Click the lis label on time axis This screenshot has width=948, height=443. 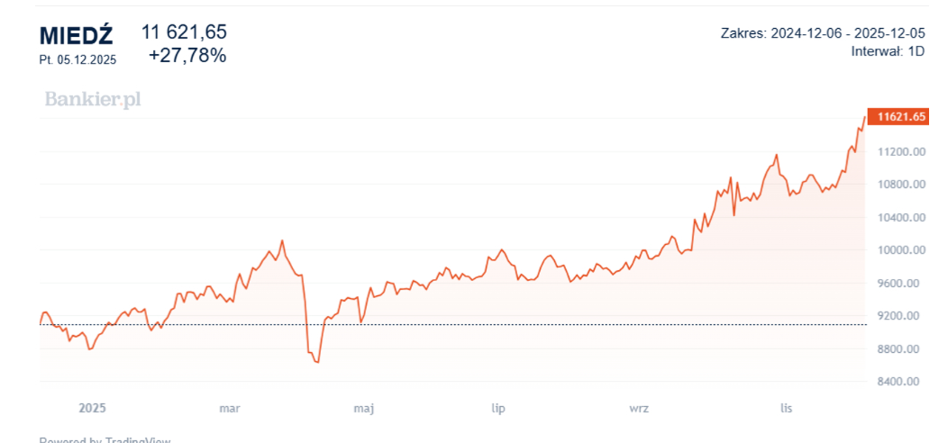[787, 407]
